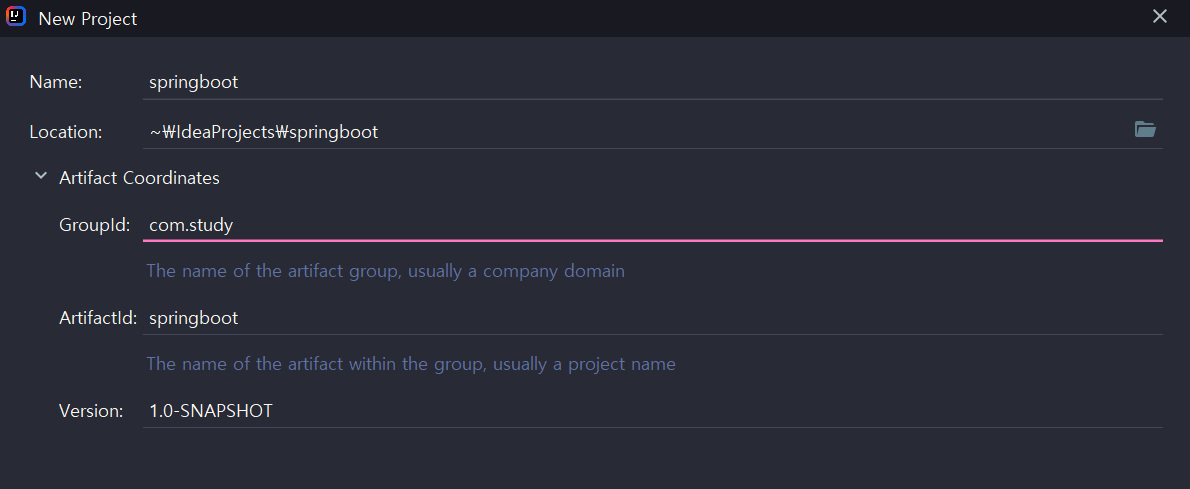
Task: Click the project name hint under ArtifactId
Action: (x=411, y=364)
